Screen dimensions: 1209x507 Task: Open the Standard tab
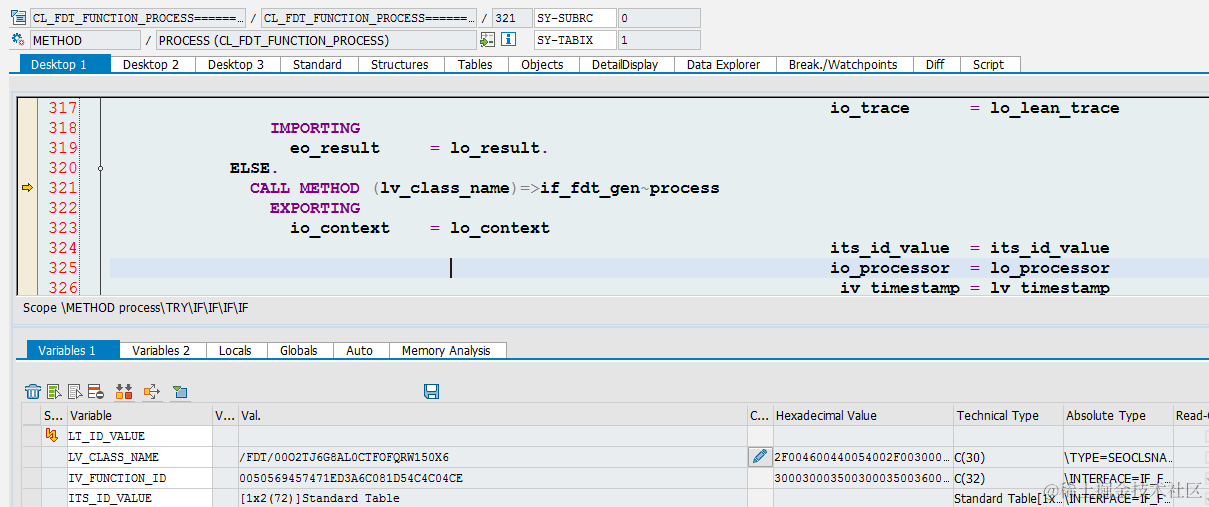[317, 64]
